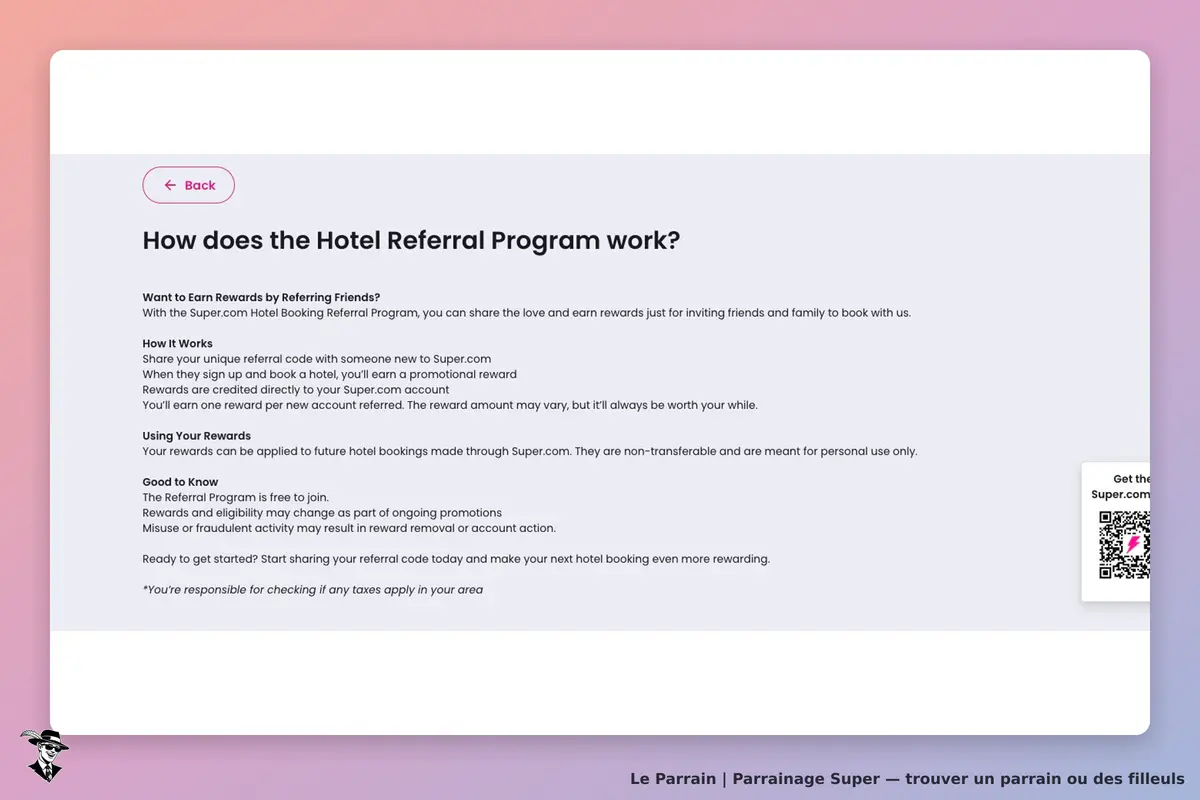This screenshot has height=800, width=1200.
Task: Click the 'Good to Know' subheading
Action: coord(180,482)
